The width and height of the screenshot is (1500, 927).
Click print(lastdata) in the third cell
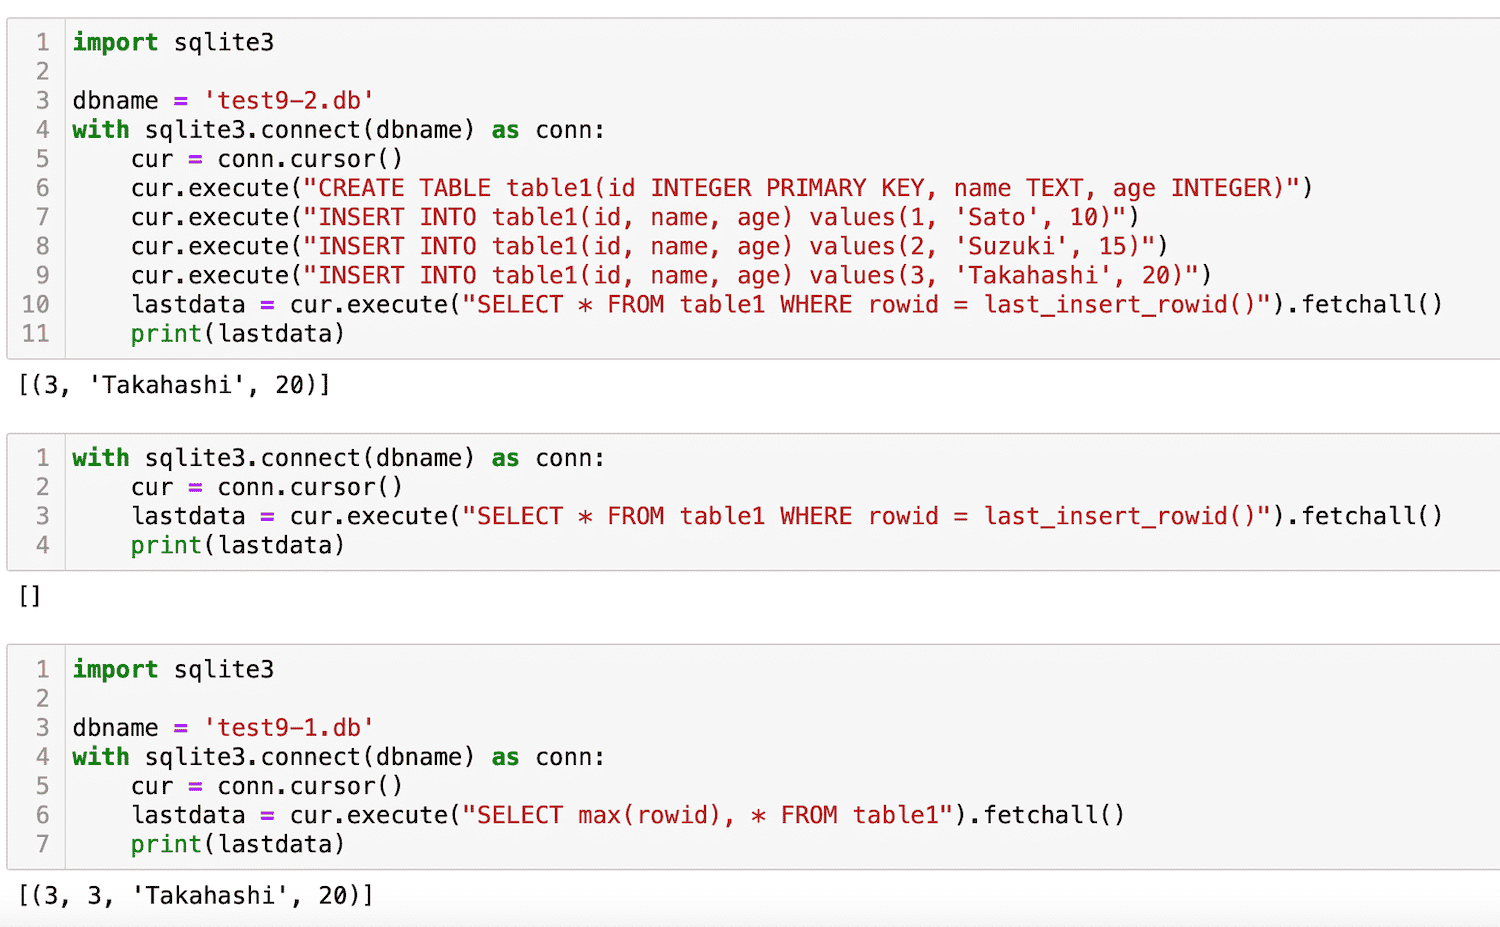237,844
